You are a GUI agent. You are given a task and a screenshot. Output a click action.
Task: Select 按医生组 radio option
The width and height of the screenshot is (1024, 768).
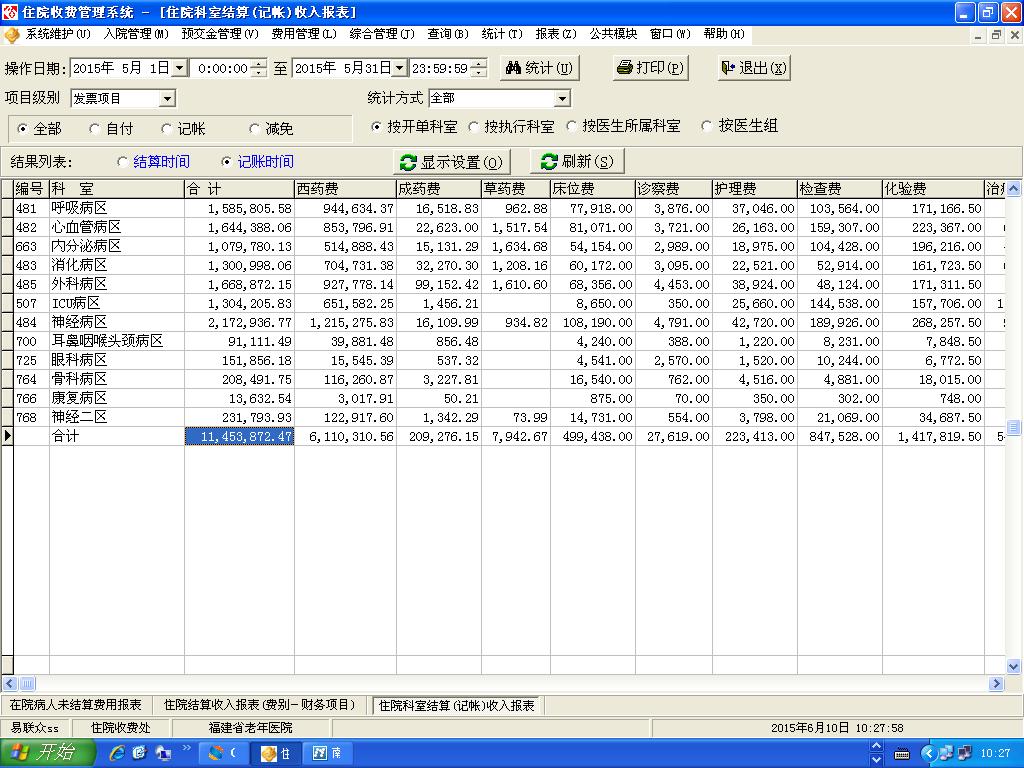pyautogui.click(x=706, y=126)
